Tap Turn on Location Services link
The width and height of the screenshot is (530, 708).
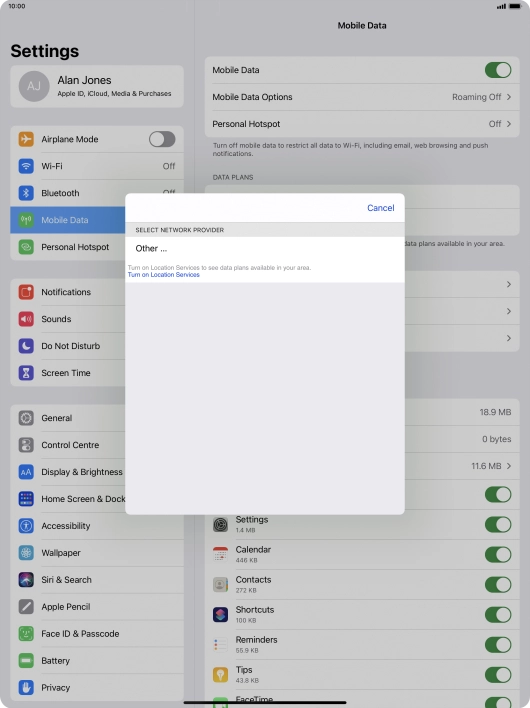(163, 275)
